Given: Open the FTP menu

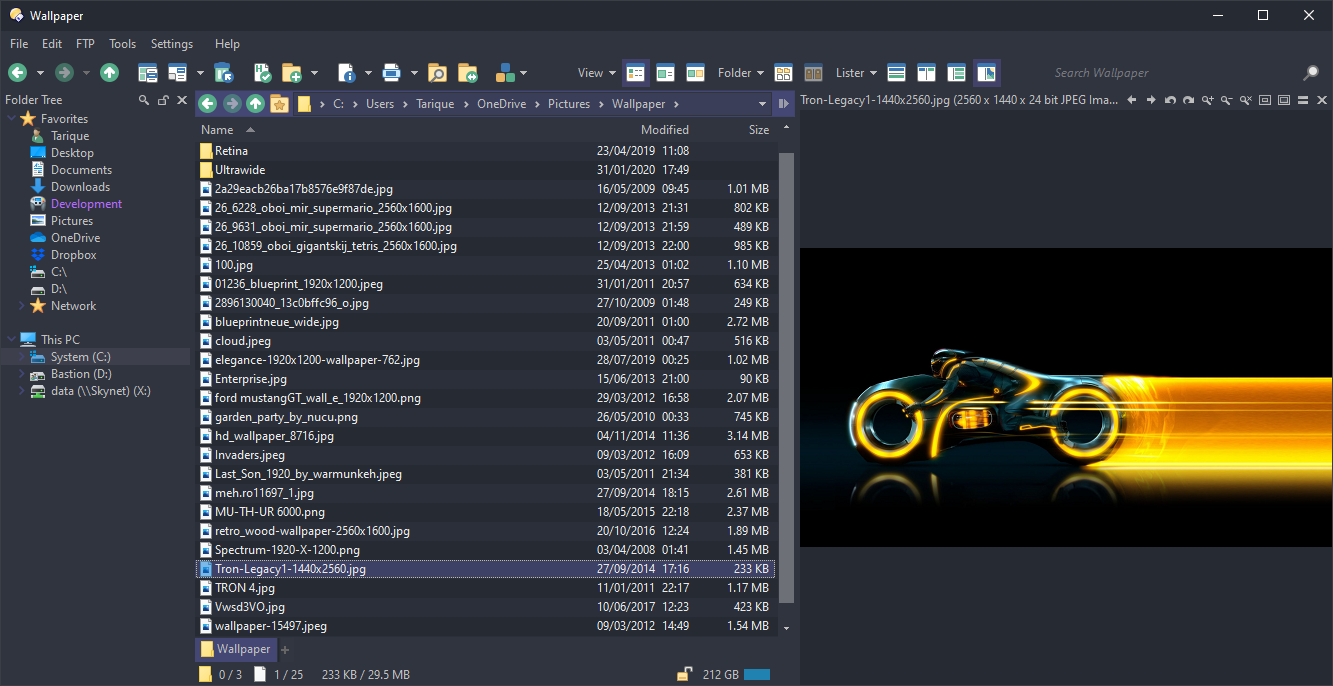Looking at the screenshot, I should (85, 44).
